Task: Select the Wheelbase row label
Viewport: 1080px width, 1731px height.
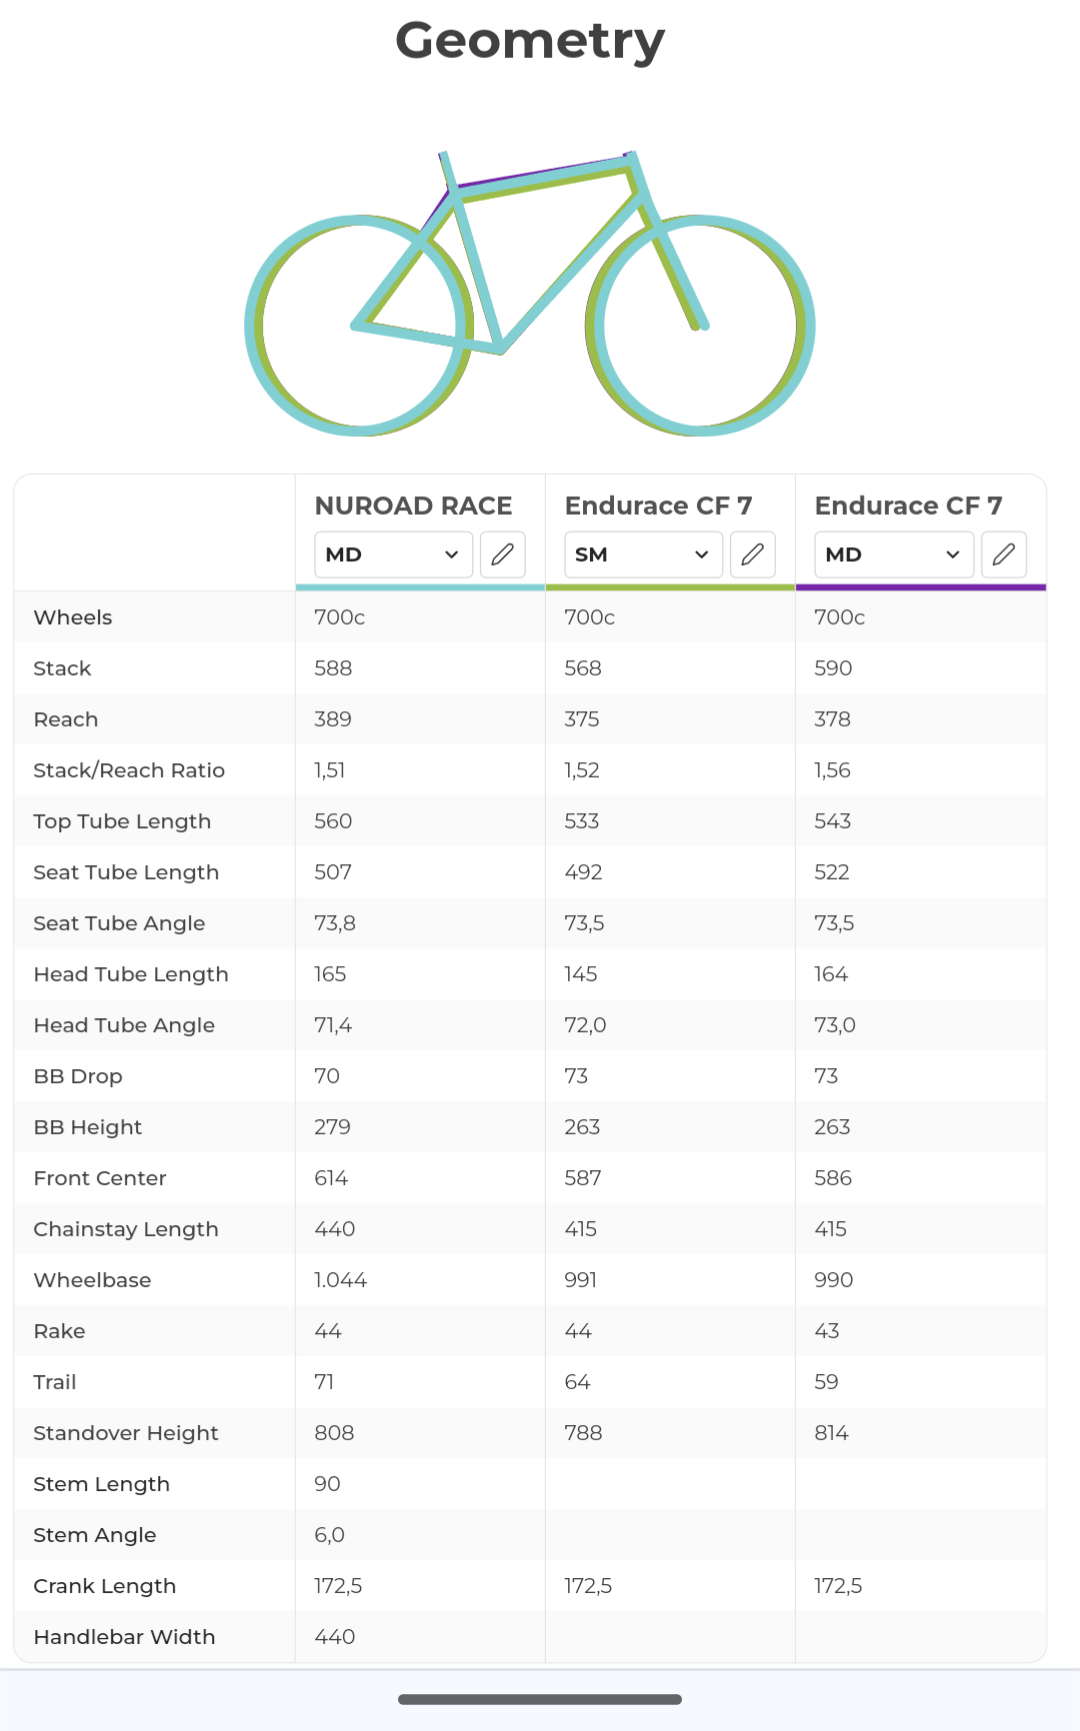Action: (92, 1280)
